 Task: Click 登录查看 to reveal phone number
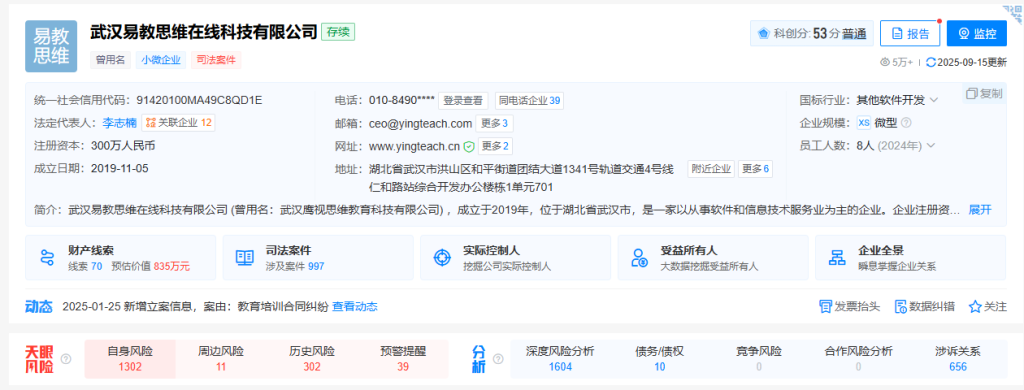[x=463, y=101]
